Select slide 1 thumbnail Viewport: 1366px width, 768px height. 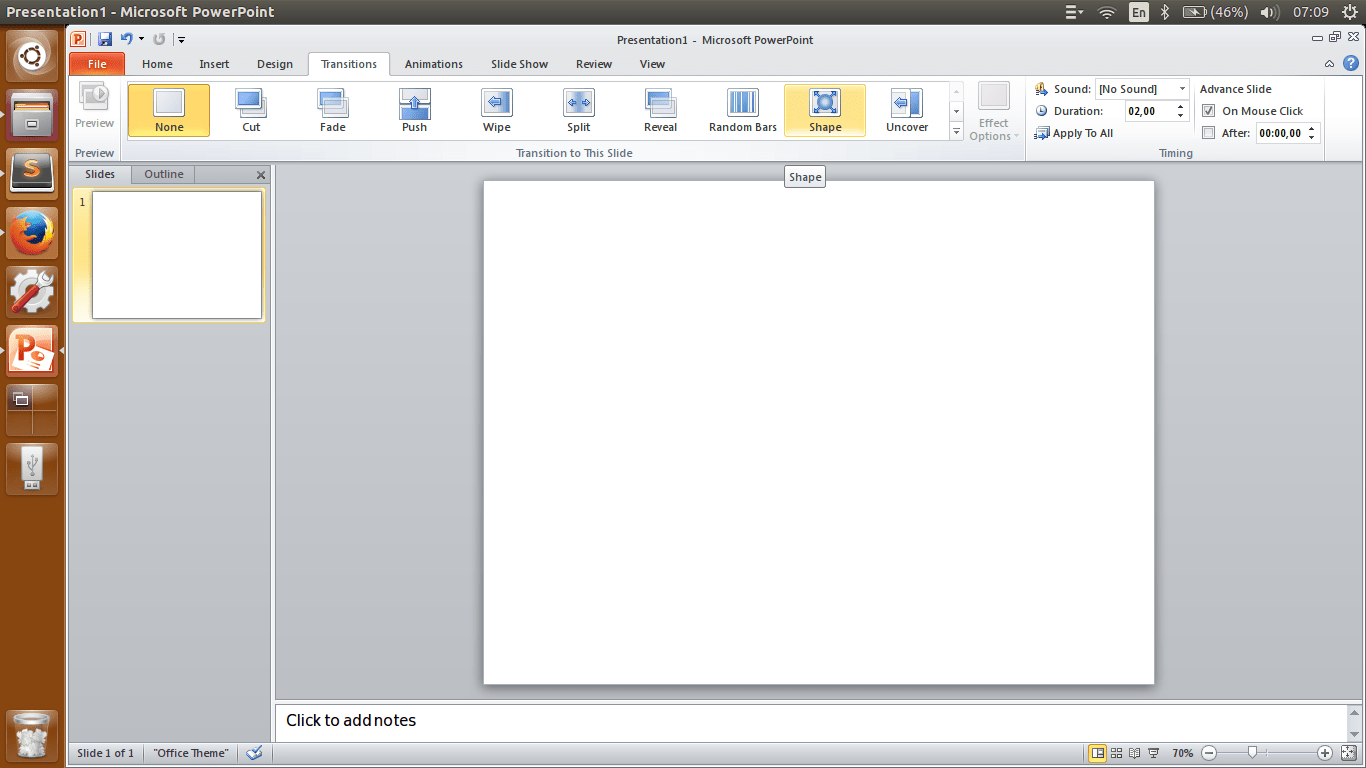[177, 255]
